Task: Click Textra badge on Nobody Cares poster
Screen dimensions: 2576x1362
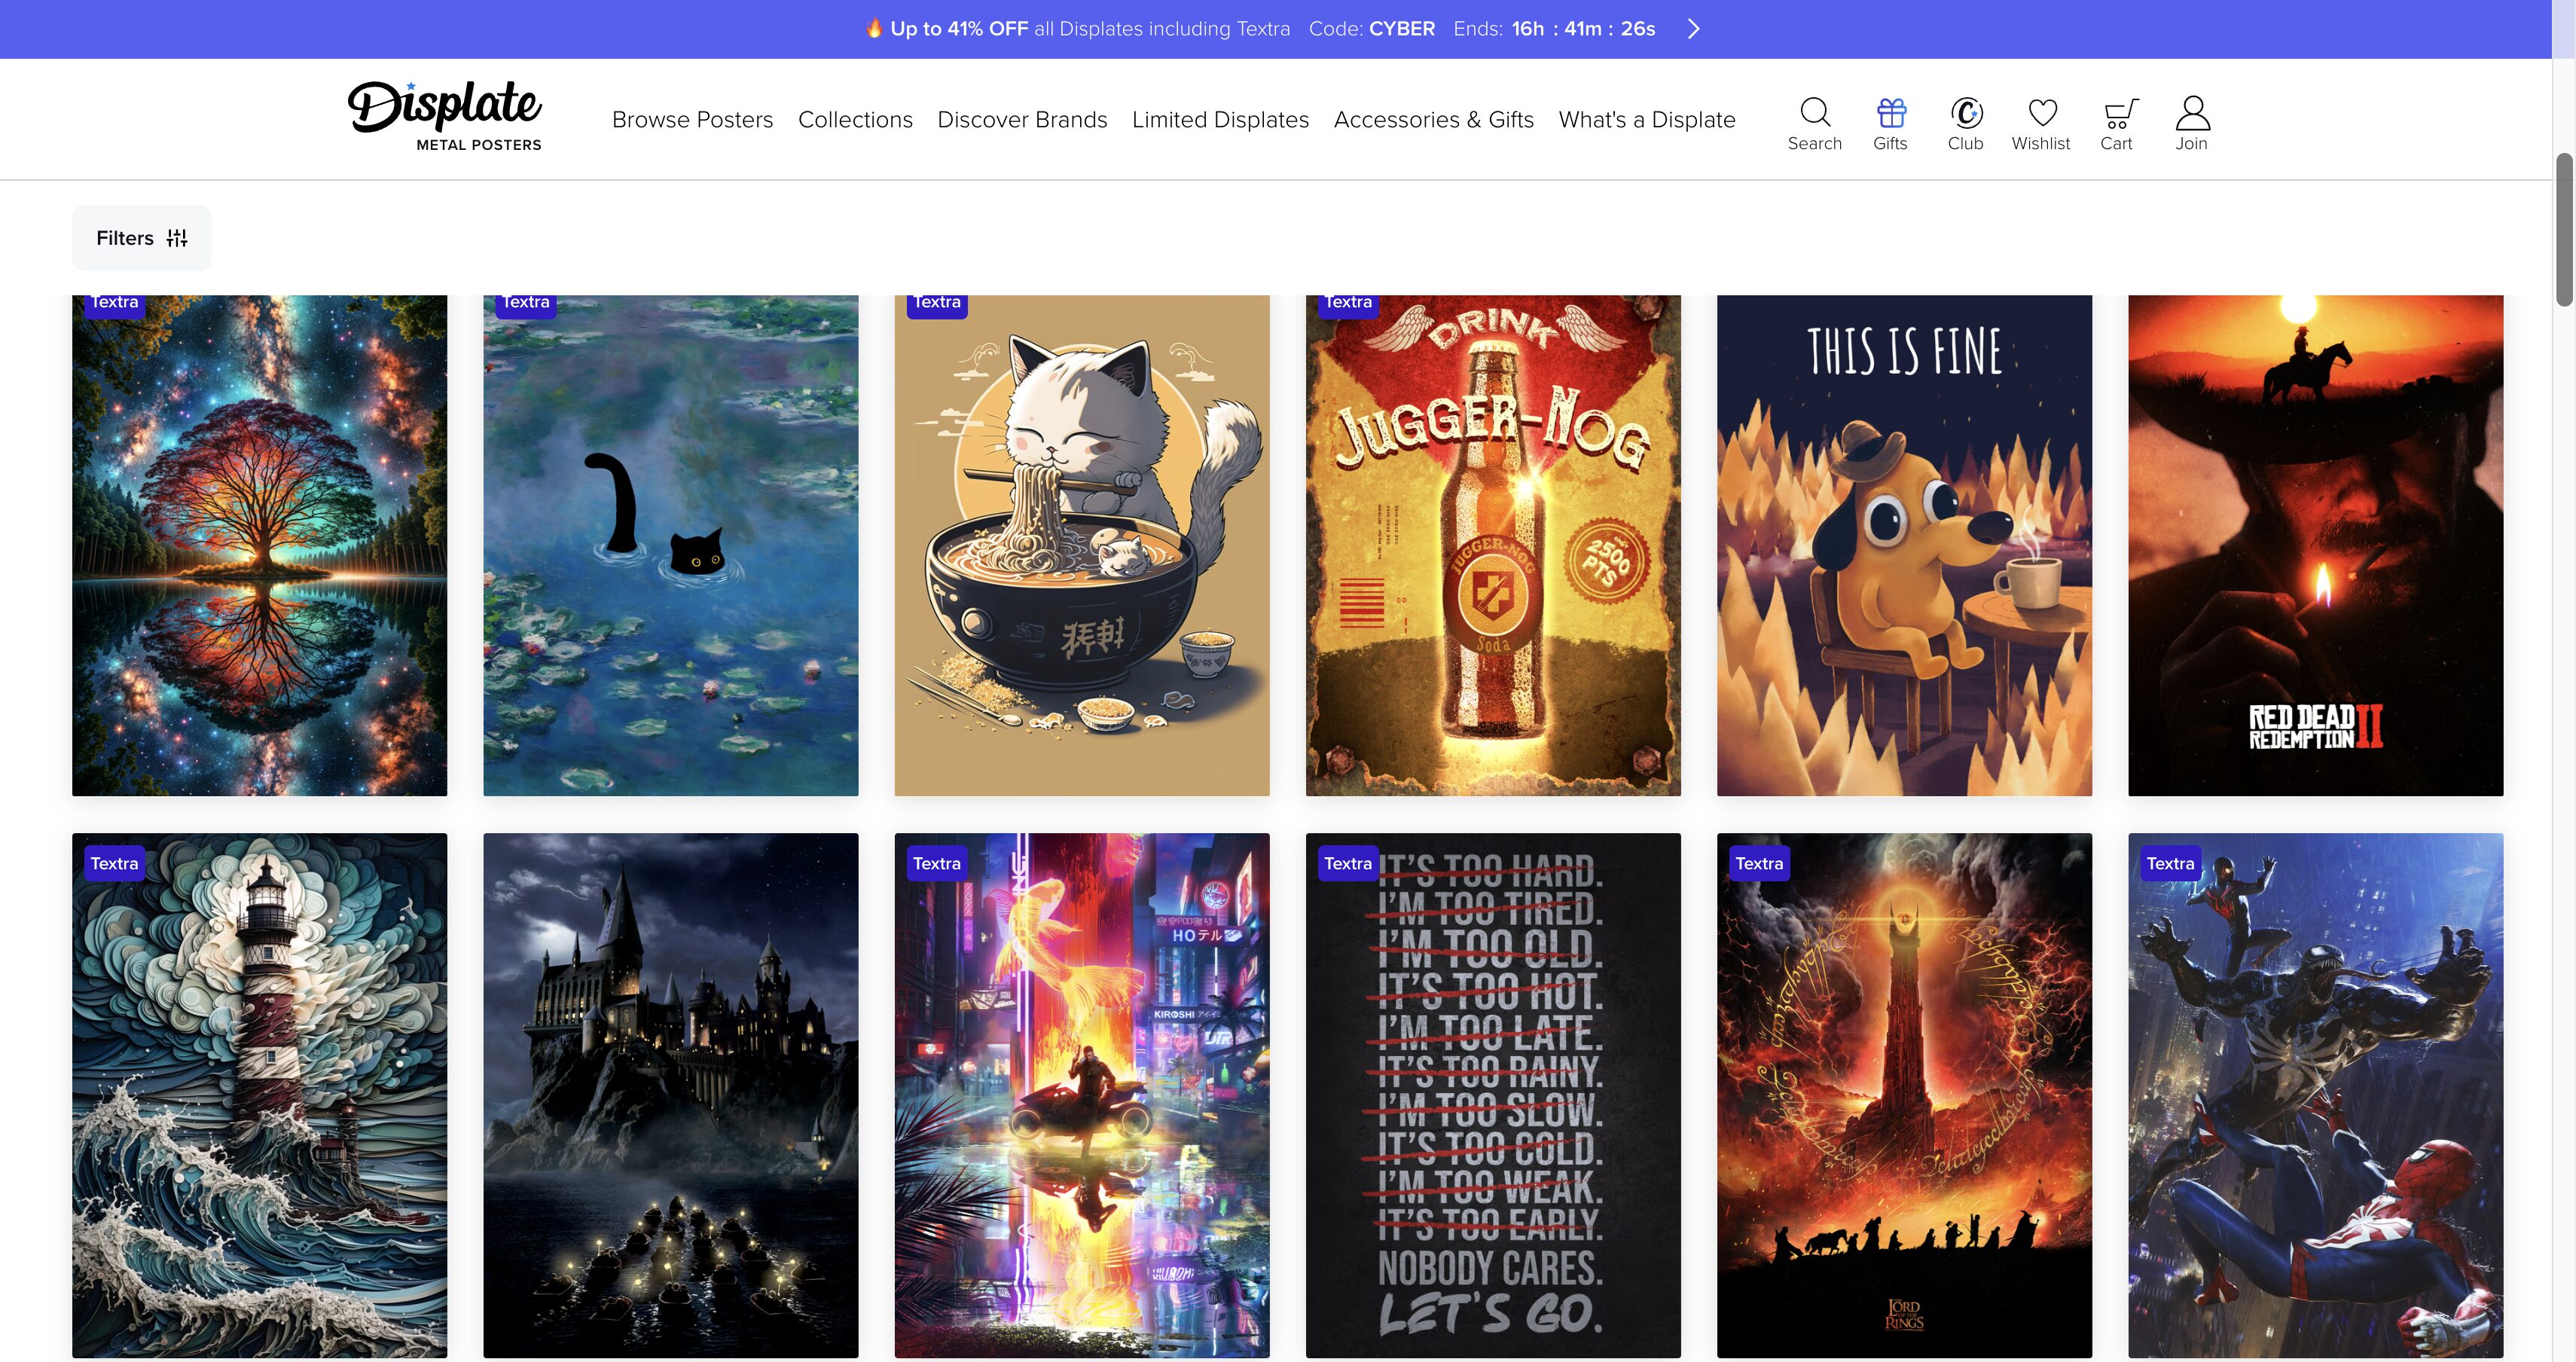Action: (x=1347, y=863)
